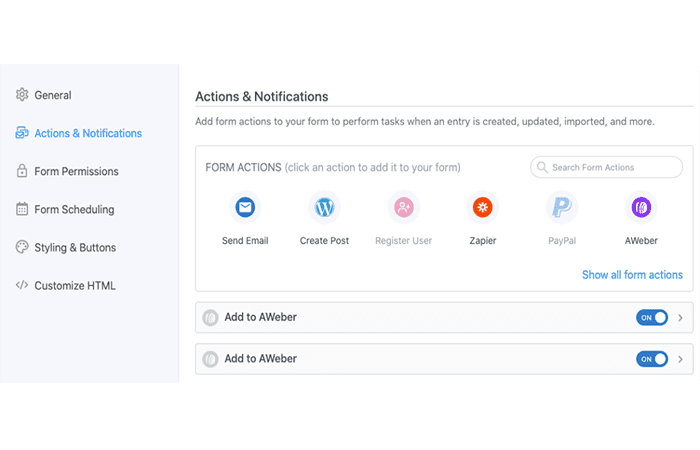Add the purple AWeber action icon

tap(641, 207)
